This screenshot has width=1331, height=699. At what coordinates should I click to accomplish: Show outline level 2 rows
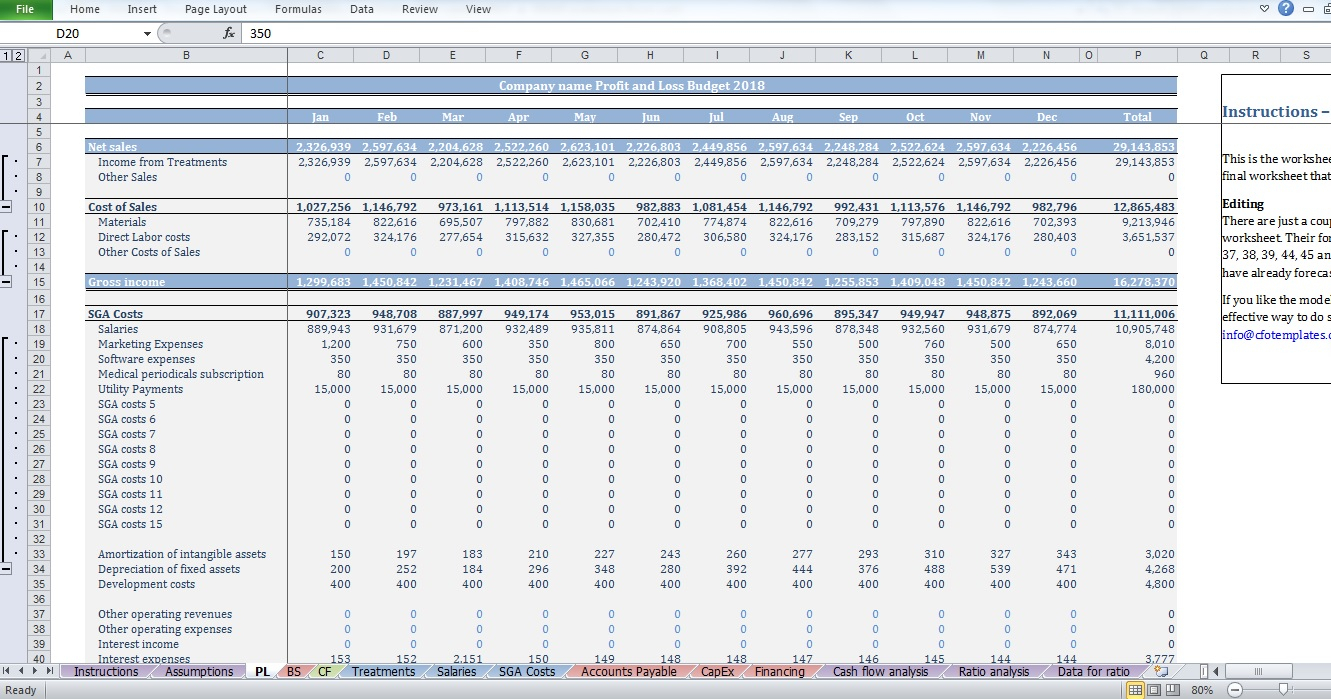pos(17,55)
